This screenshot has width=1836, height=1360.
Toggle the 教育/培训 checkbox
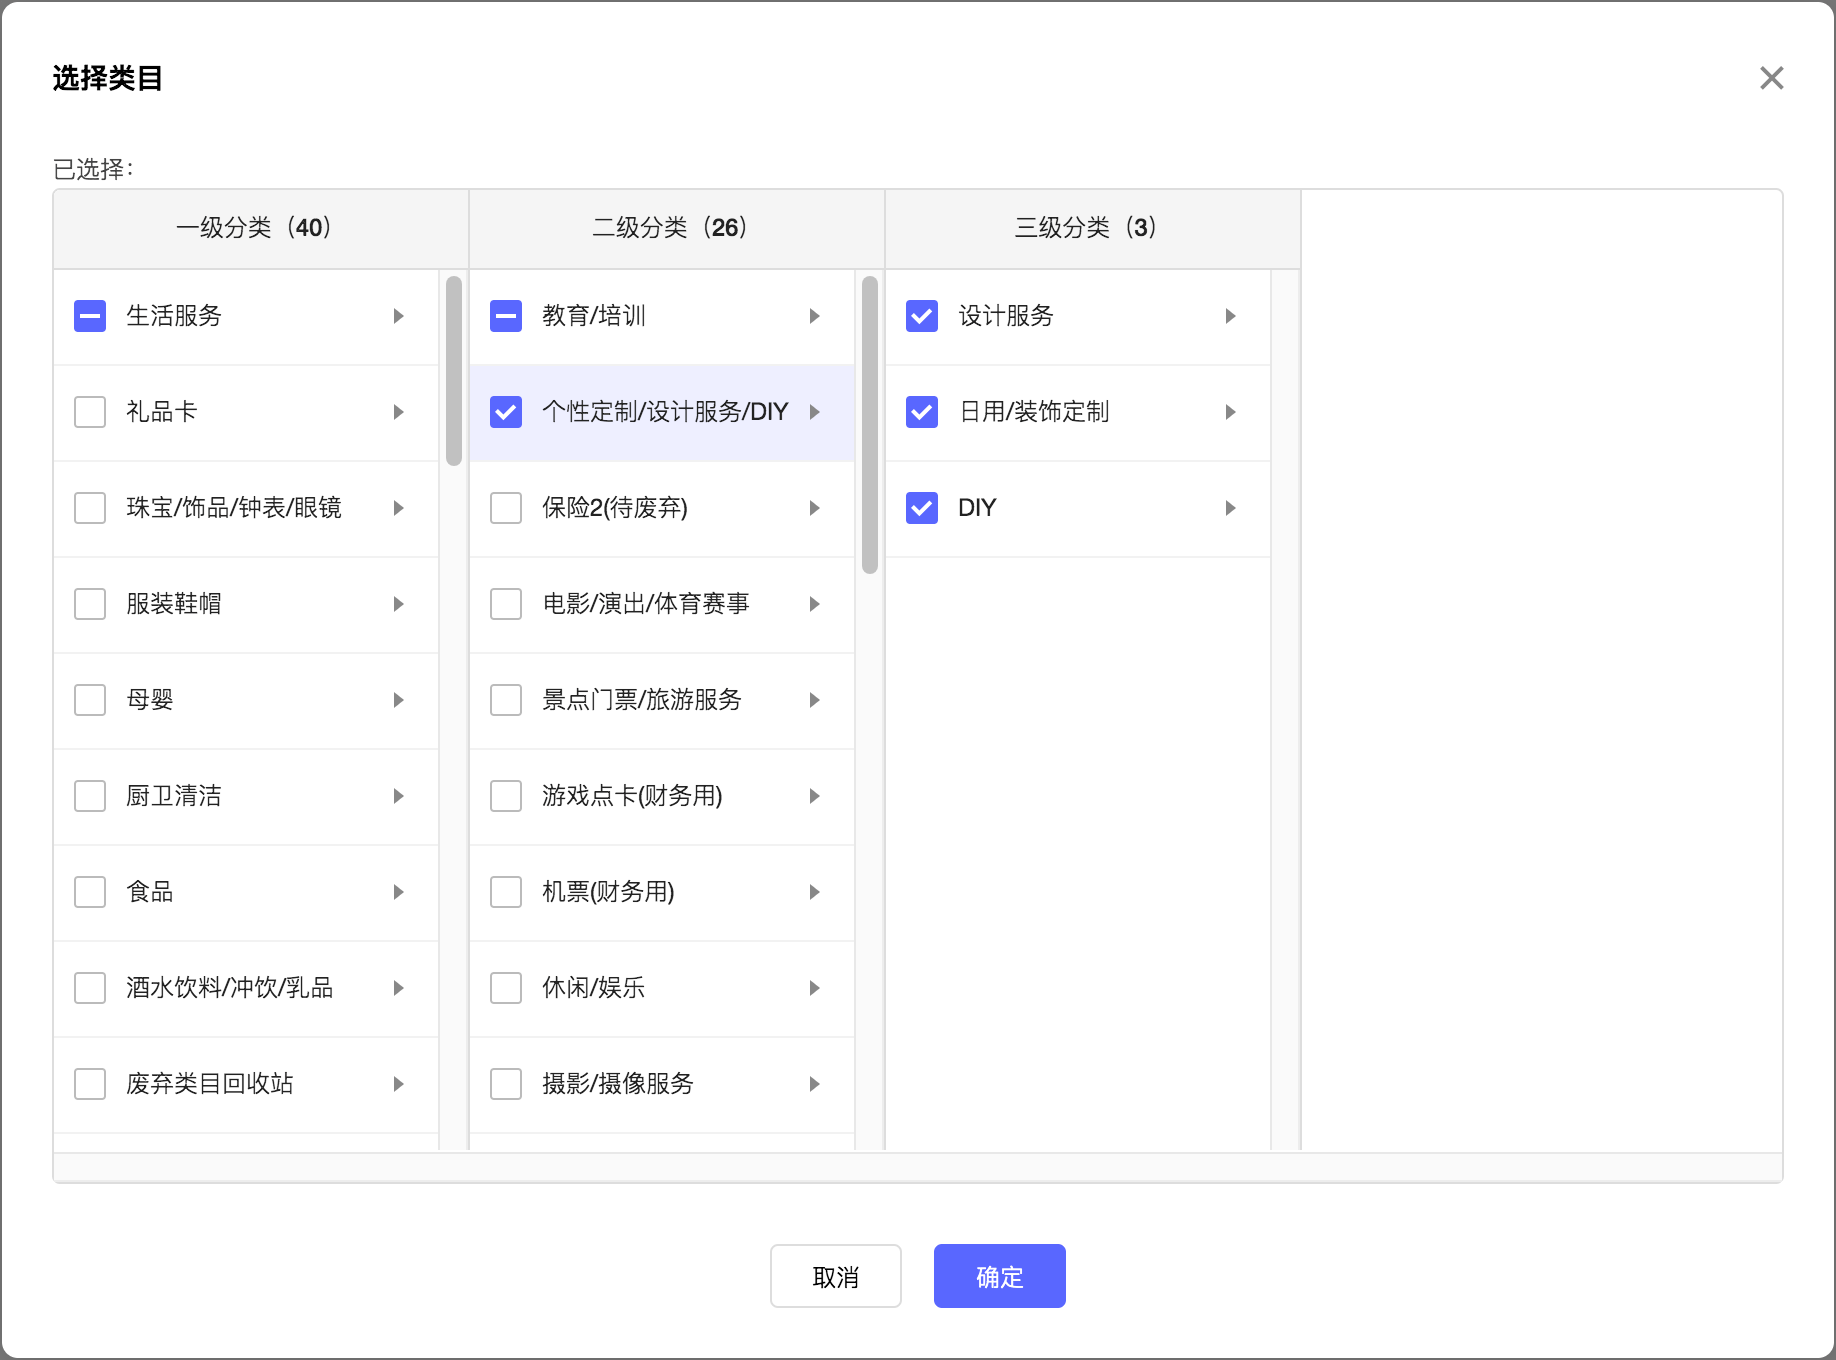click(x=506, y=316)
